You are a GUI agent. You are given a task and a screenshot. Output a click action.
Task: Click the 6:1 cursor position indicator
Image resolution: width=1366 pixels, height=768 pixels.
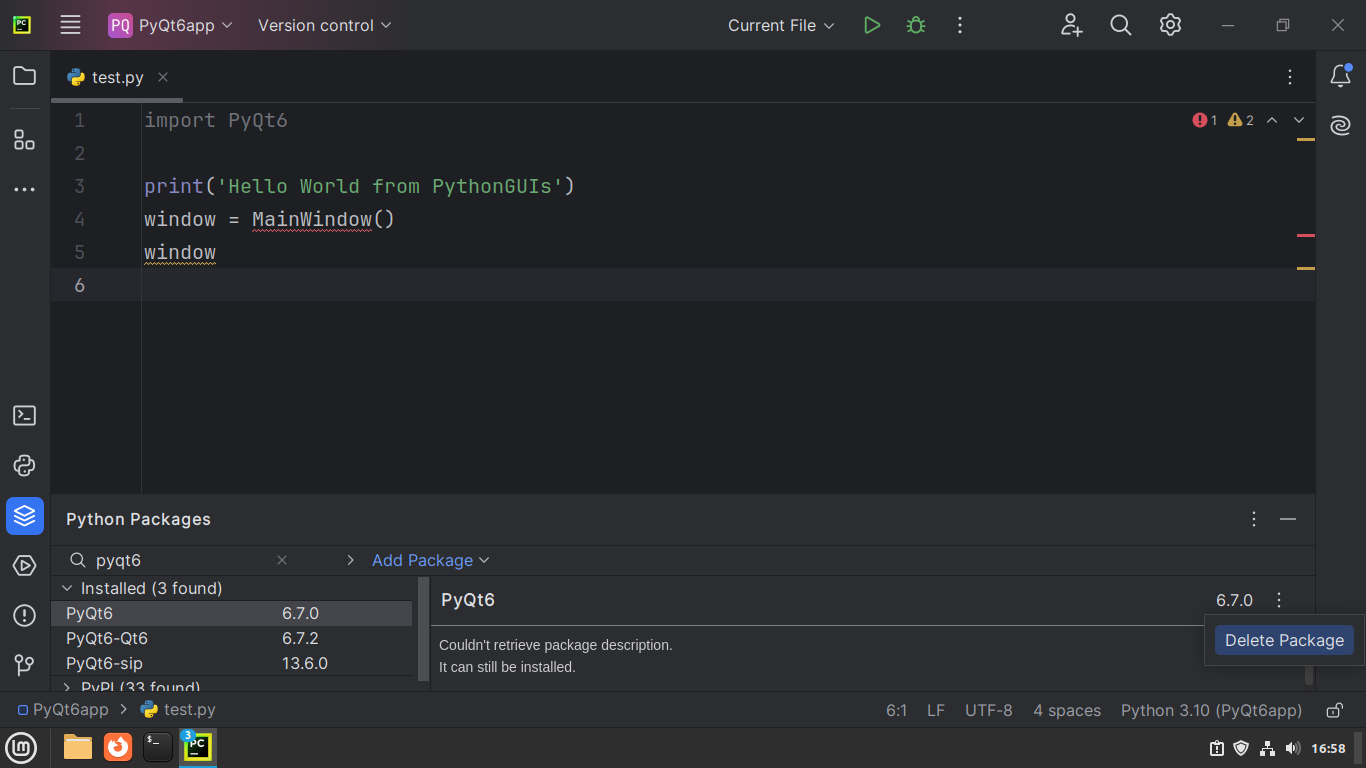coord(896,710)
